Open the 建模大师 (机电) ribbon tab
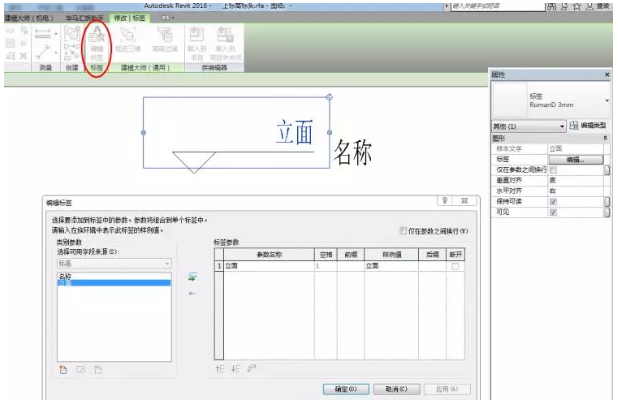The image size is (618, 406). click(29, 18)
